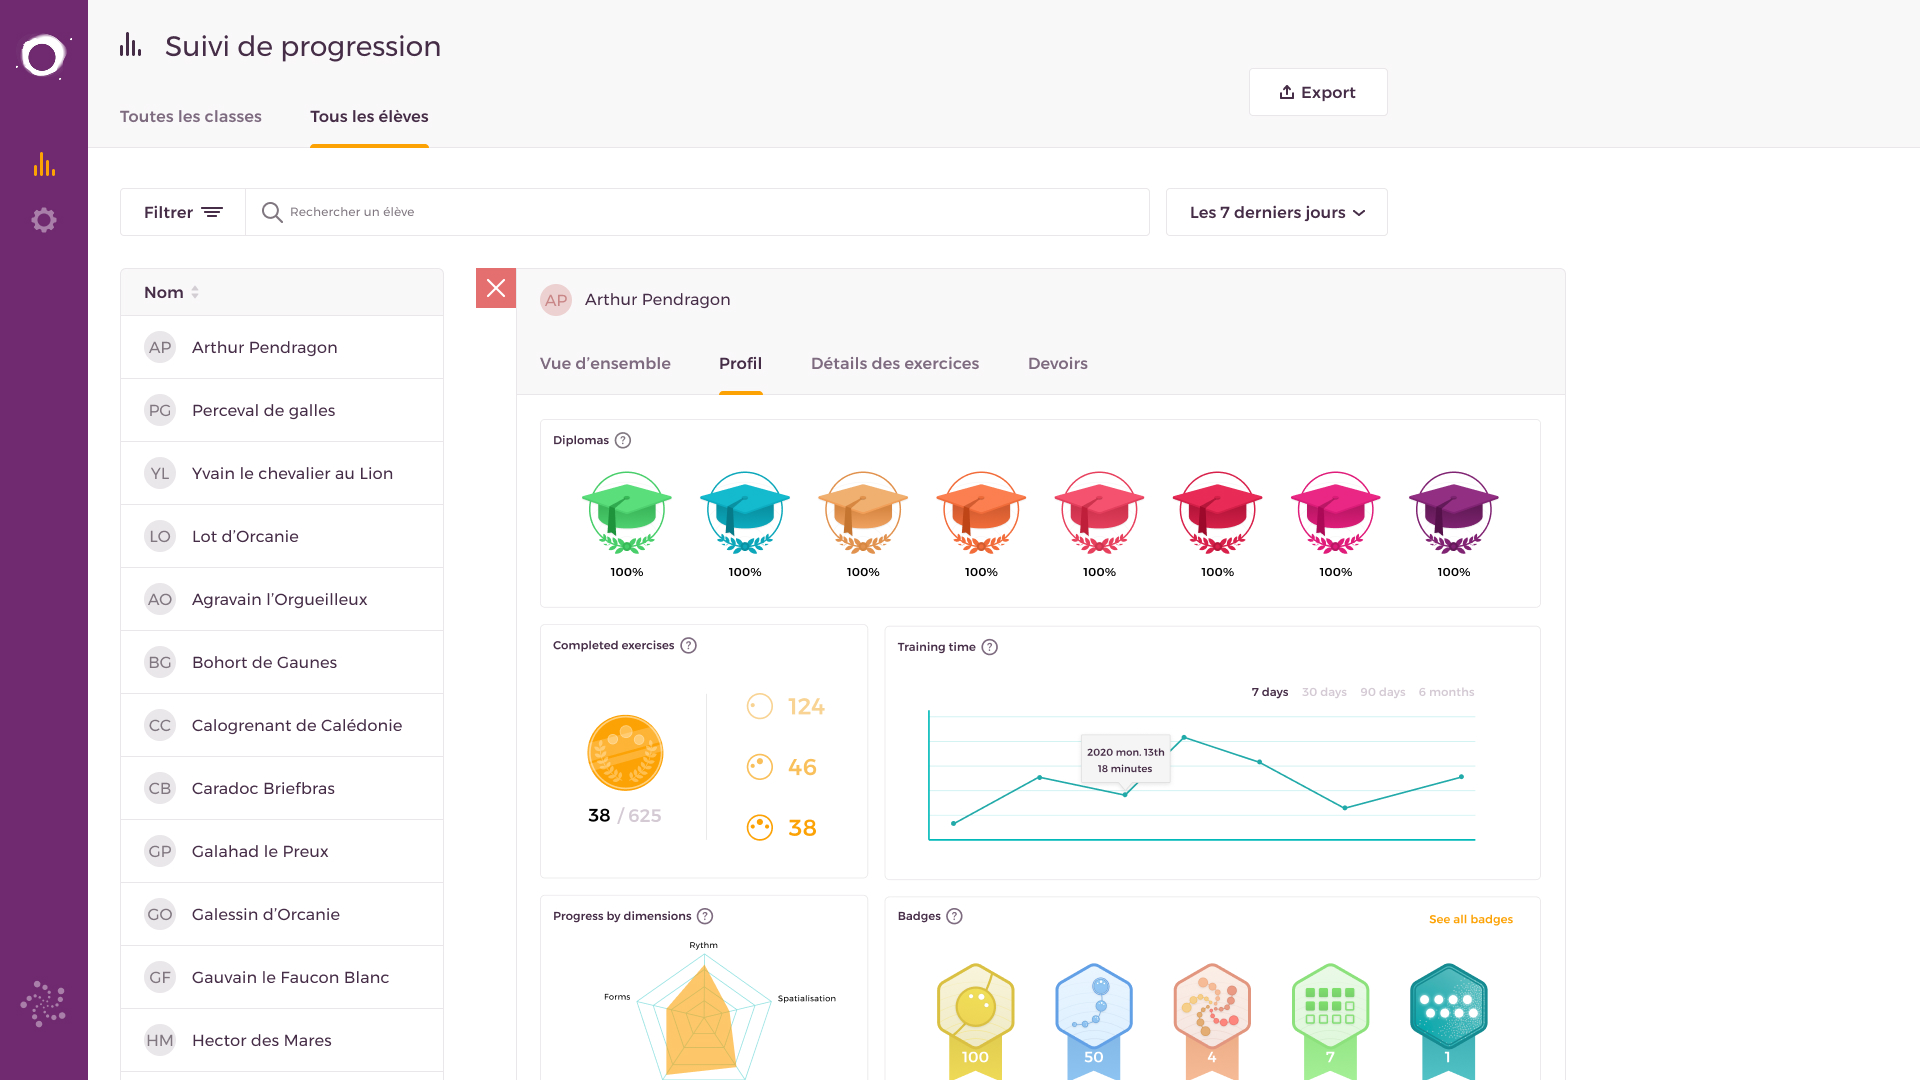Click the See all badges link
Screen dimensions: 1920x1080
point(1470,919)
